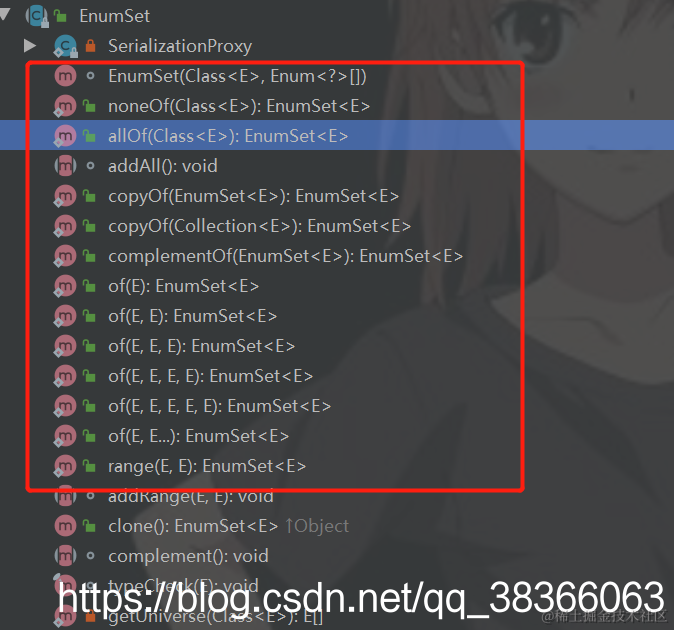
Task: Select complement(): void method entry
Action: point(188,556)
